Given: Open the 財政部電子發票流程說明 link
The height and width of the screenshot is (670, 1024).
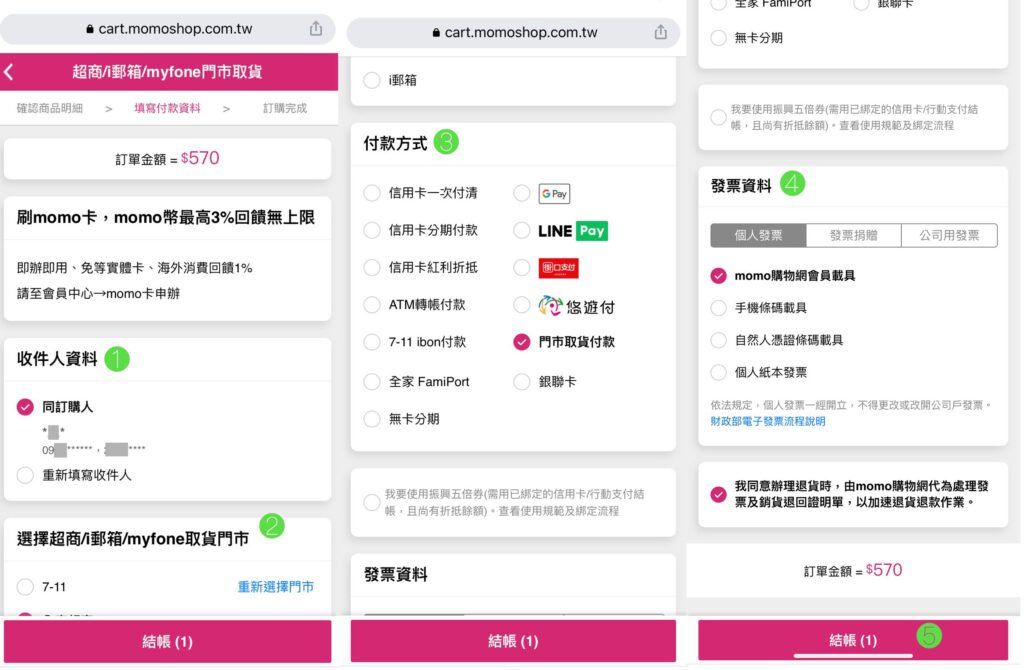Looking at the screenshot, I should 768,421.
